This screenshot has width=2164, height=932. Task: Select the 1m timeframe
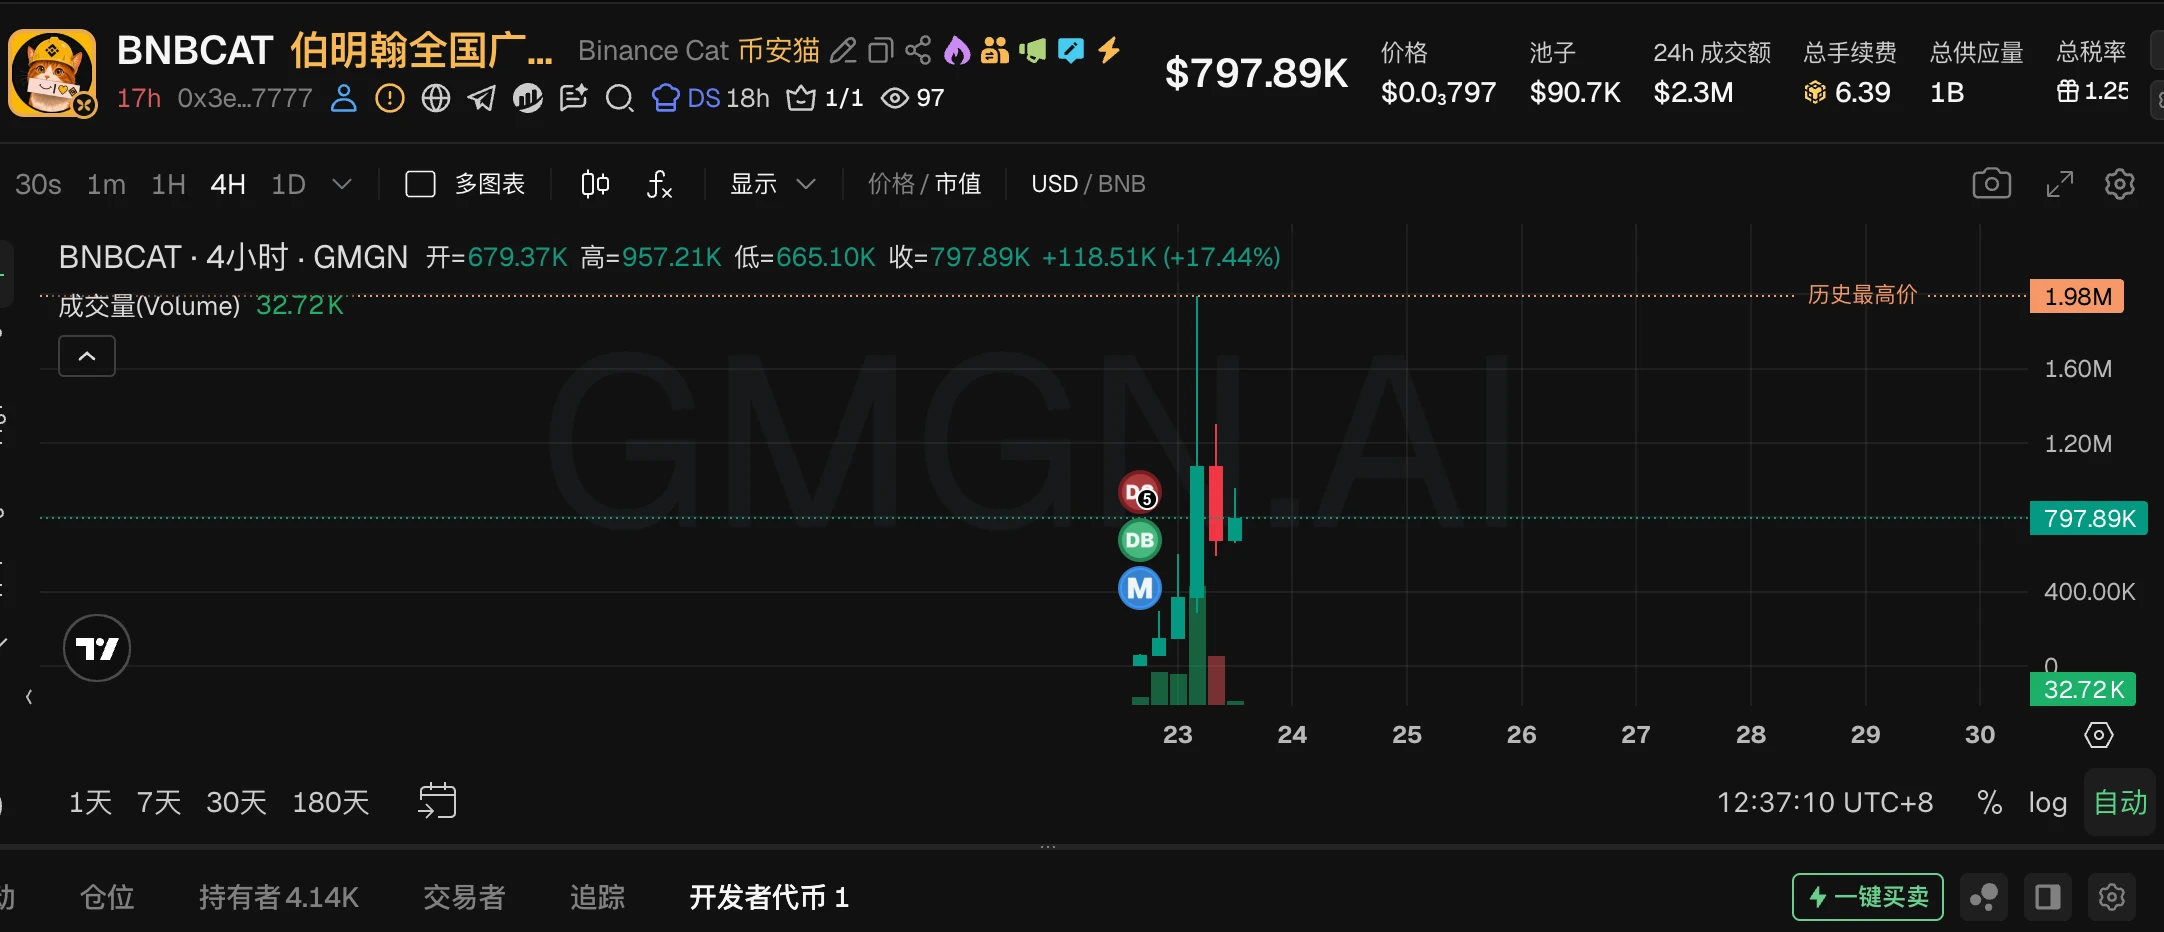coord(106,184)
